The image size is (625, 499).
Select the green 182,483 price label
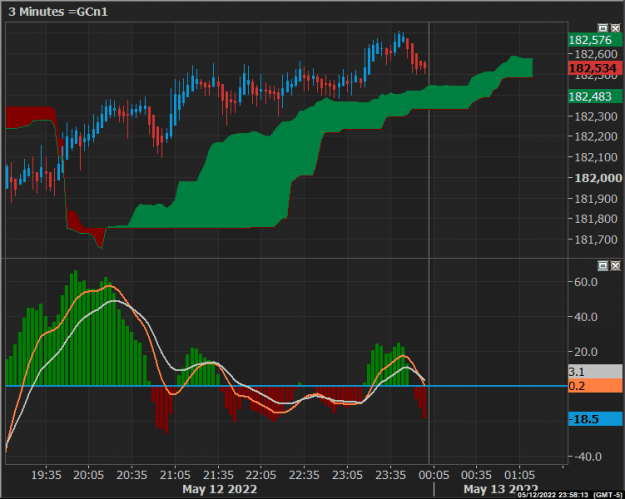coord(595,96)
